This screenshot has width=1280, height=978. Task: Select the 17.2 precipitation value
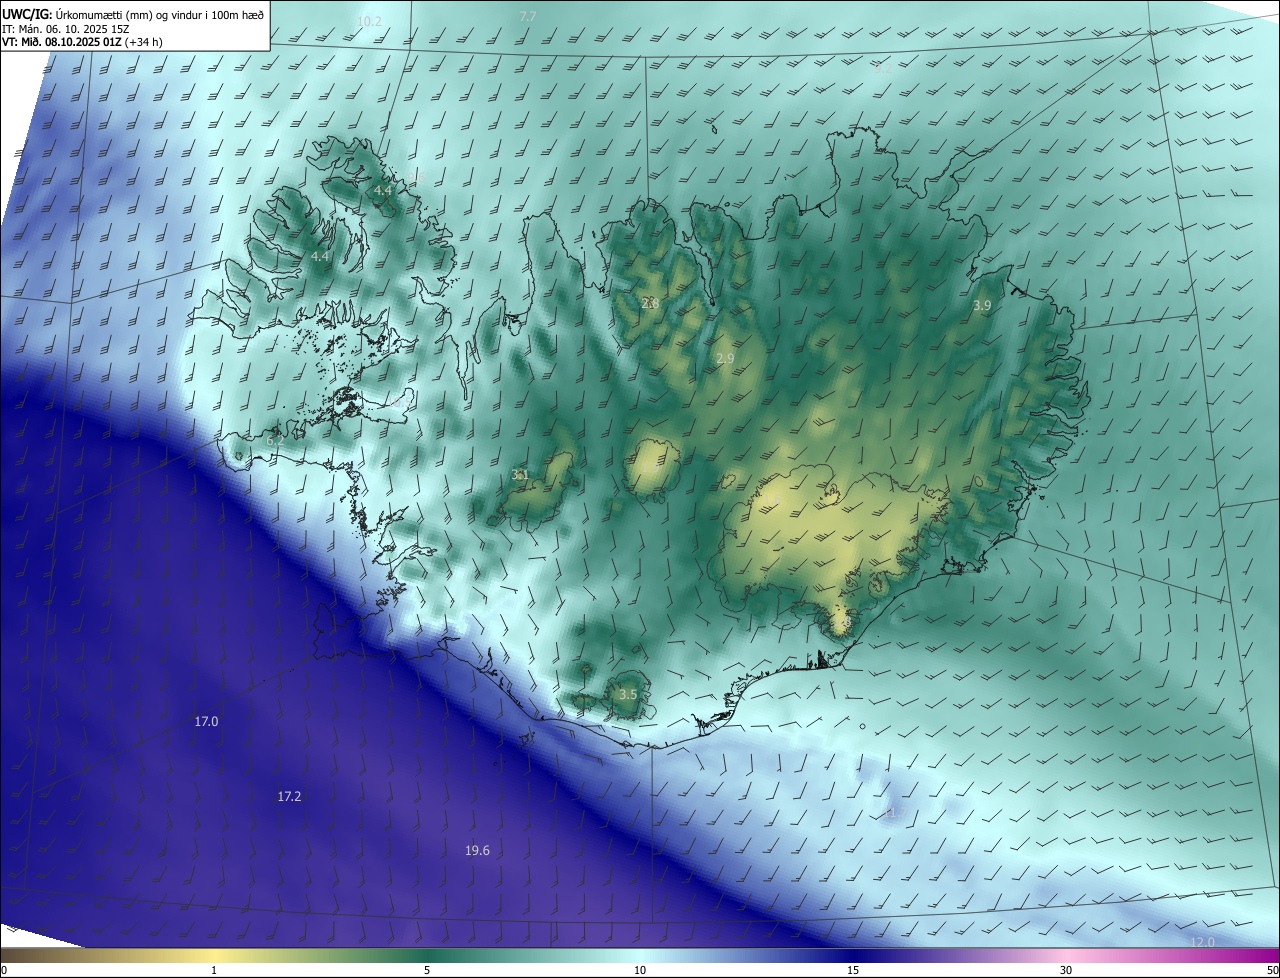tap(289, 797)
